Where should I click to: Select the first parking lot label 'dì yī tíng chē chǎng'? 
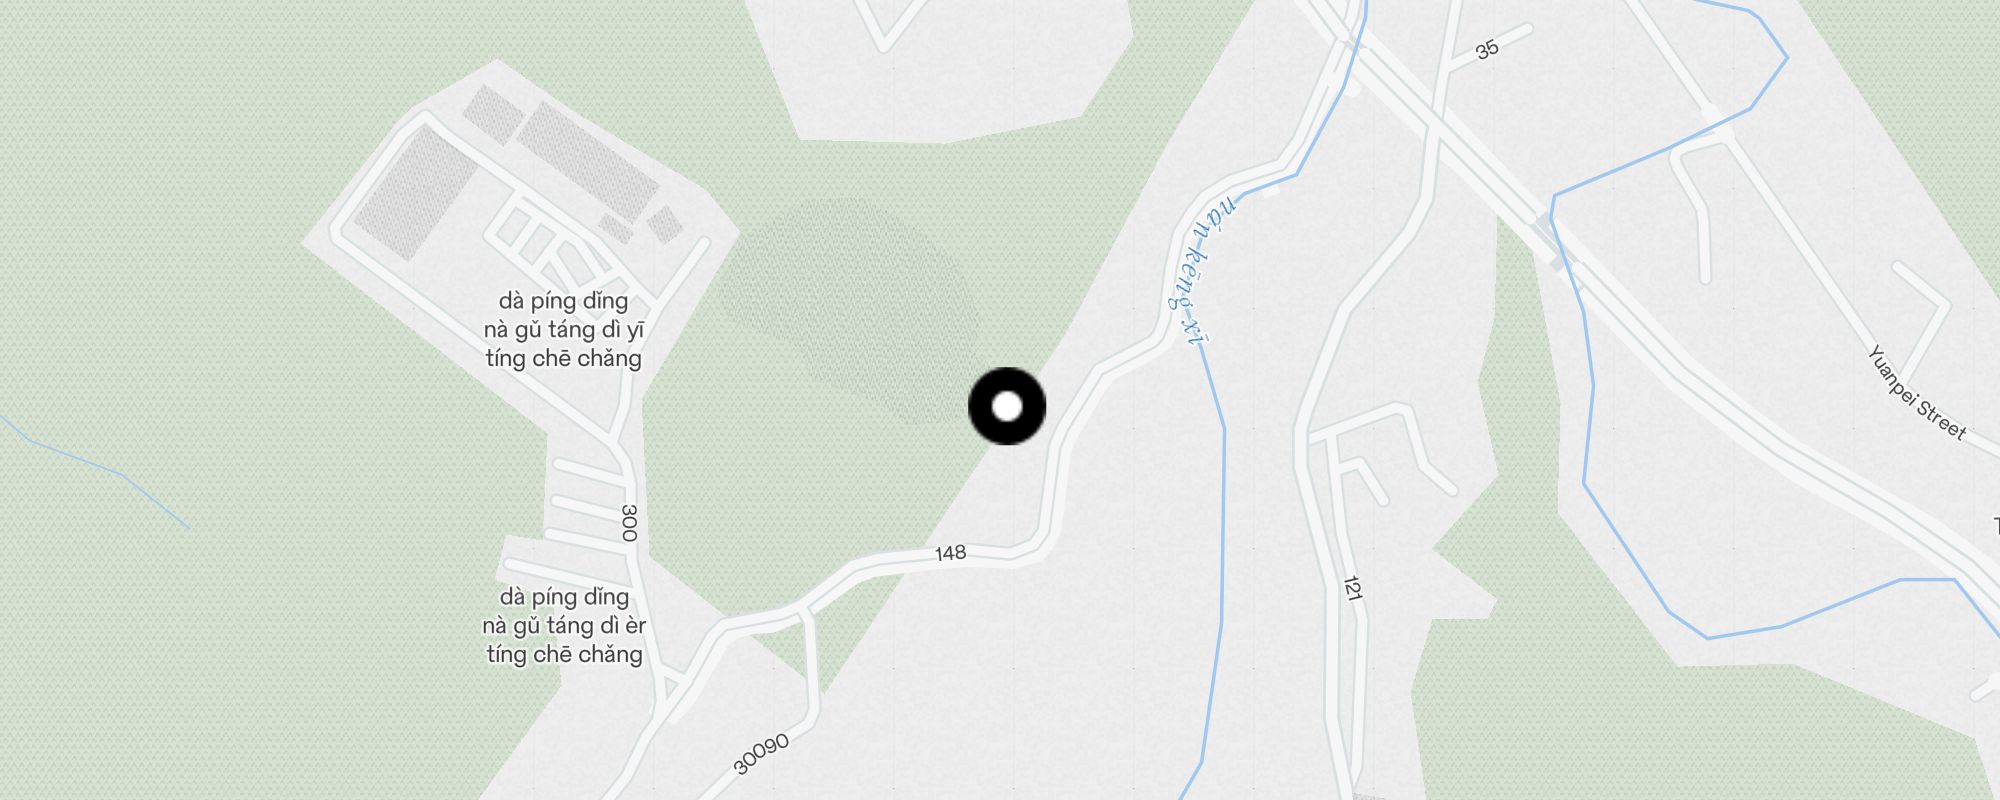(564, 330)
